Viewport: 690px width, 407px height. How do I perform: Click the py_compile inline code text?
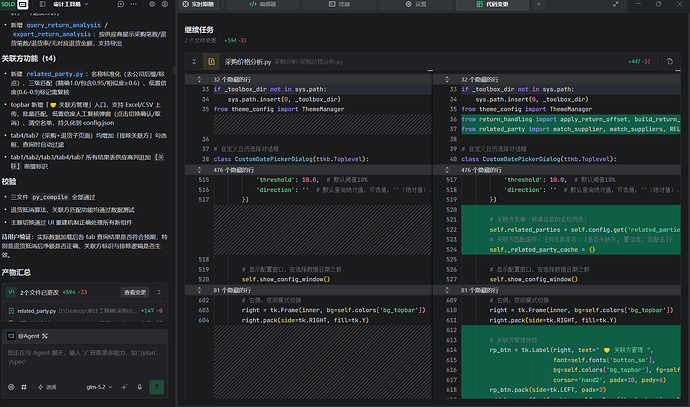pyautogui.click(x=50, y=197)
